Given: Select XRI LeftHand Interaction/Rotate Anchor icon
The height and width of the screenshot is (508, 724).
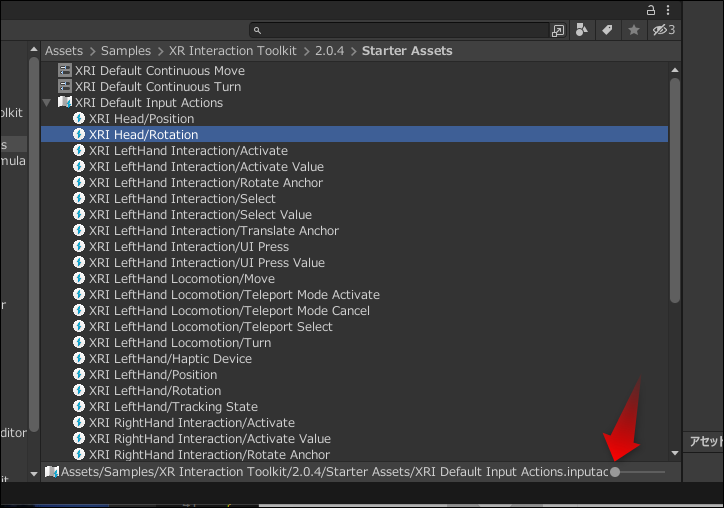Looking at the screenshot, I should pos(79,182).
